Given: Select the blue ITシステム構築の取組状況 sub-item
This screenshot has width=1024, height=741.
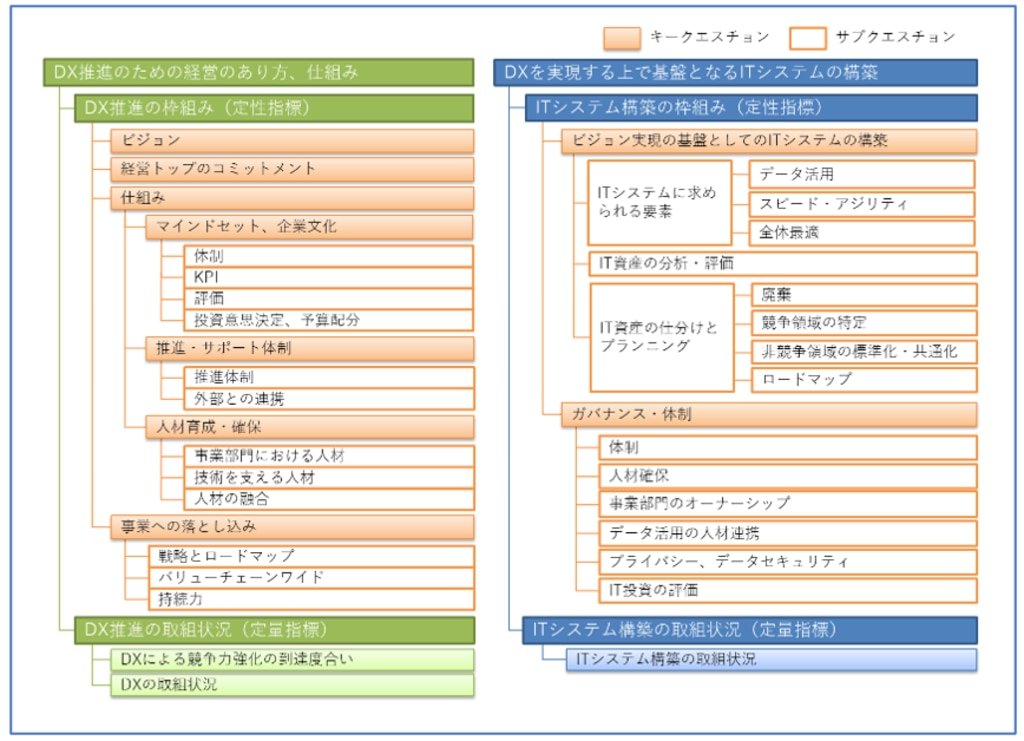Looking at the screenshot, I should pos(759,659).
